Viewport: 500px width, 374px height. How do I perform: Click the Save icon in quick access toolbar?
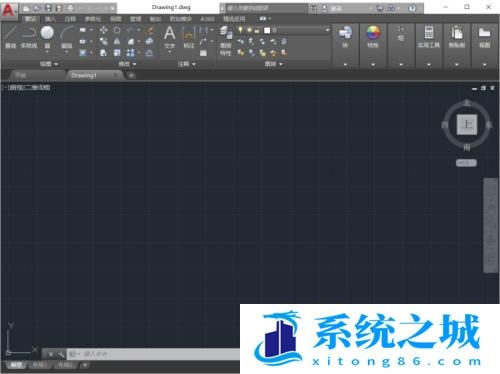[48, 8]
